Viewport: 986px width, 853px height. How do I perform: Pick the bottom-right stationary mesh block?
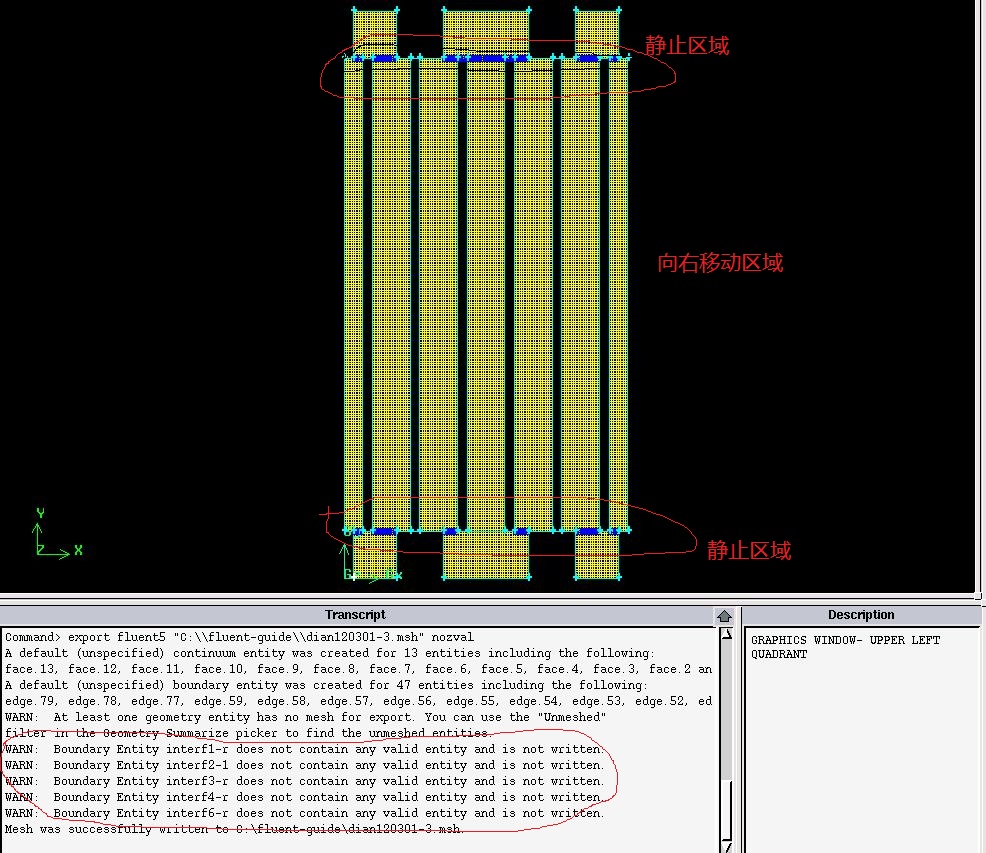pos(597,556)
